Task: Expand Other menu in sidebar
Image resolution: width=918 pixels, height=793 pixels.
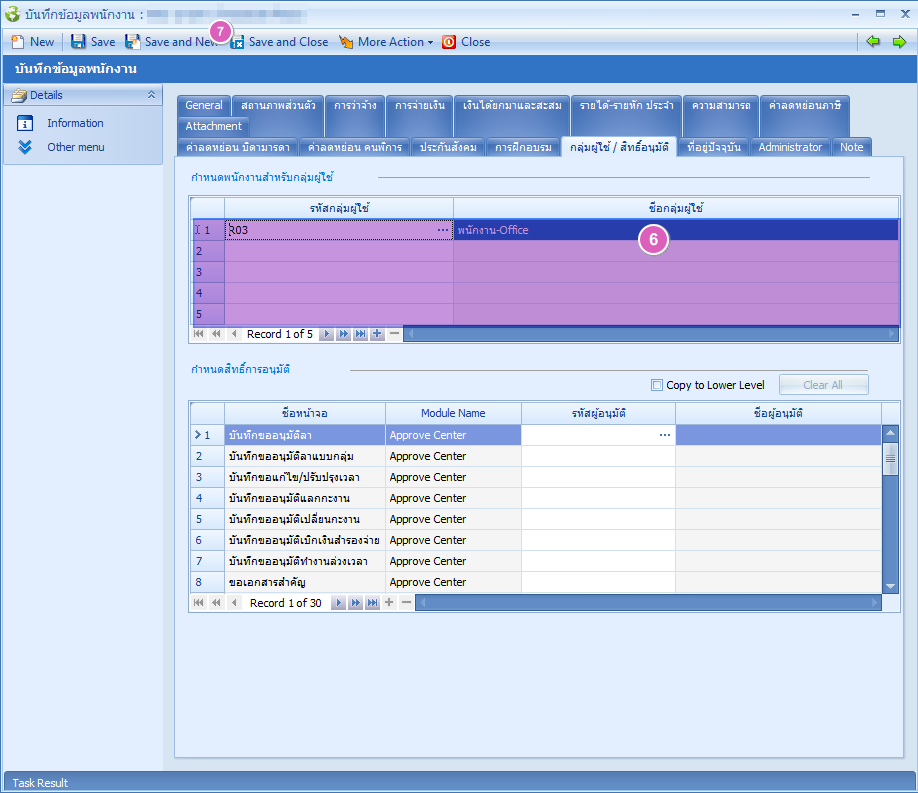Action: point(76,147)
